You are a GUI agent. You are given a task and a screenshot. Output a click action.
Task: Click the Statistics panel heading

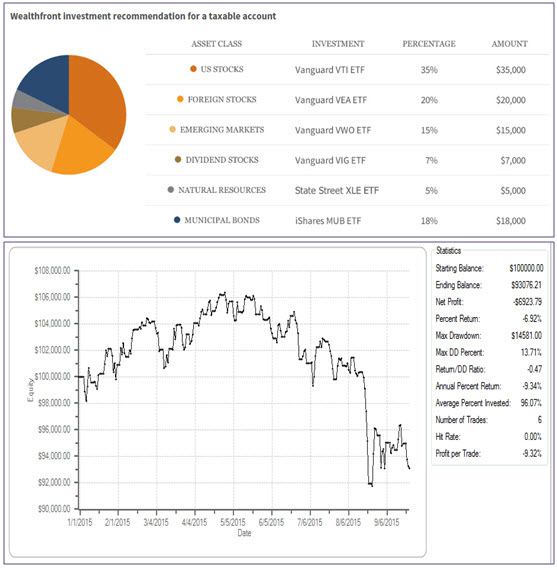[x=448, y=251]
